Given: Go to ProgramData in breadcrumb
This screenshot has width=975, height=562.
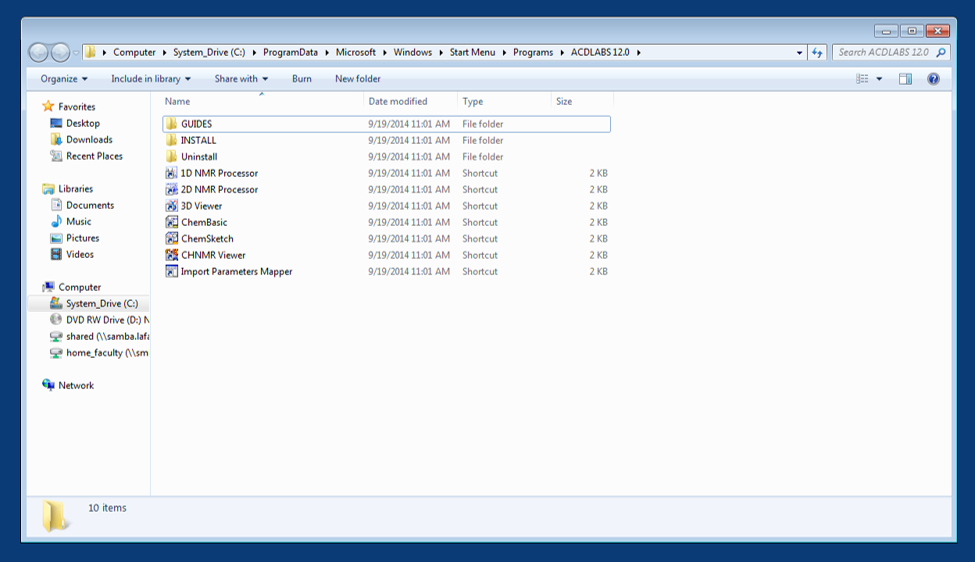Looking at the screenshot, I should (x=290, y=52).
